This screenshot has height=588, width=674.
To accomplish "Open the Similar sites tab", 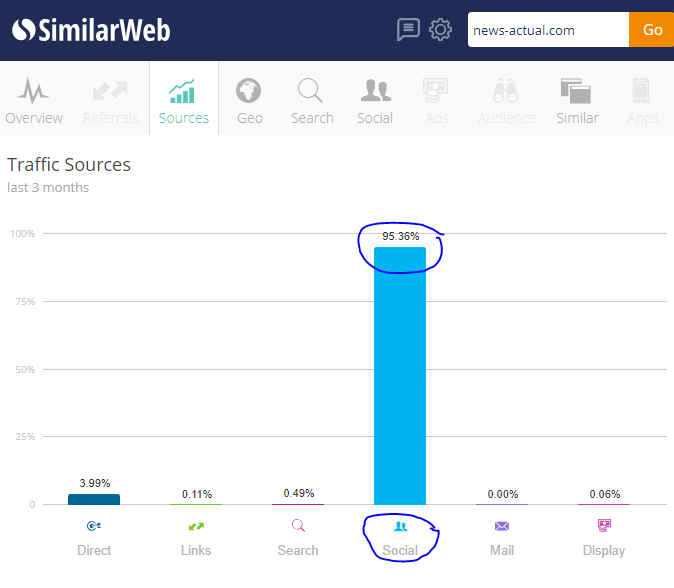I will tap(577, 101).
